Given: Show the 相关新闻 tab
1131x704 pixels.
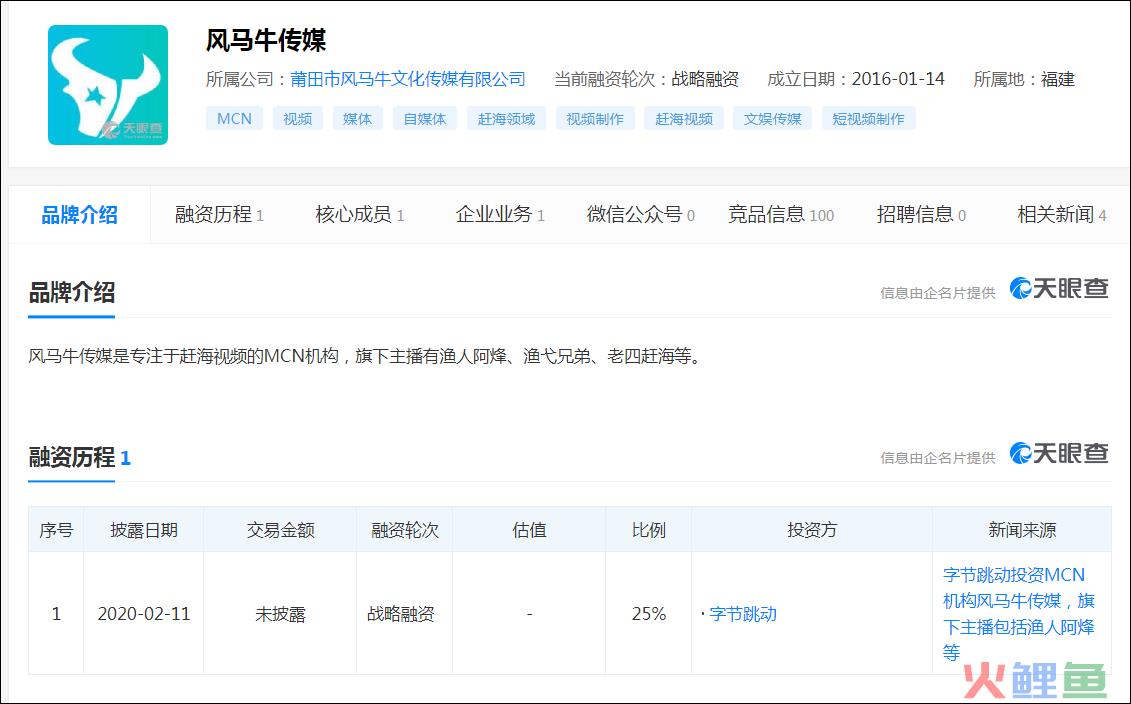Looking at the screenshot, I should (1061, 214).
